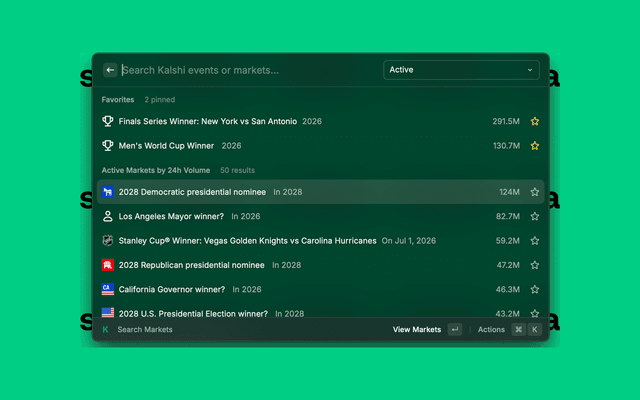Click the person icon beside Los Angeles Mayor

click(x=108, y=216)
